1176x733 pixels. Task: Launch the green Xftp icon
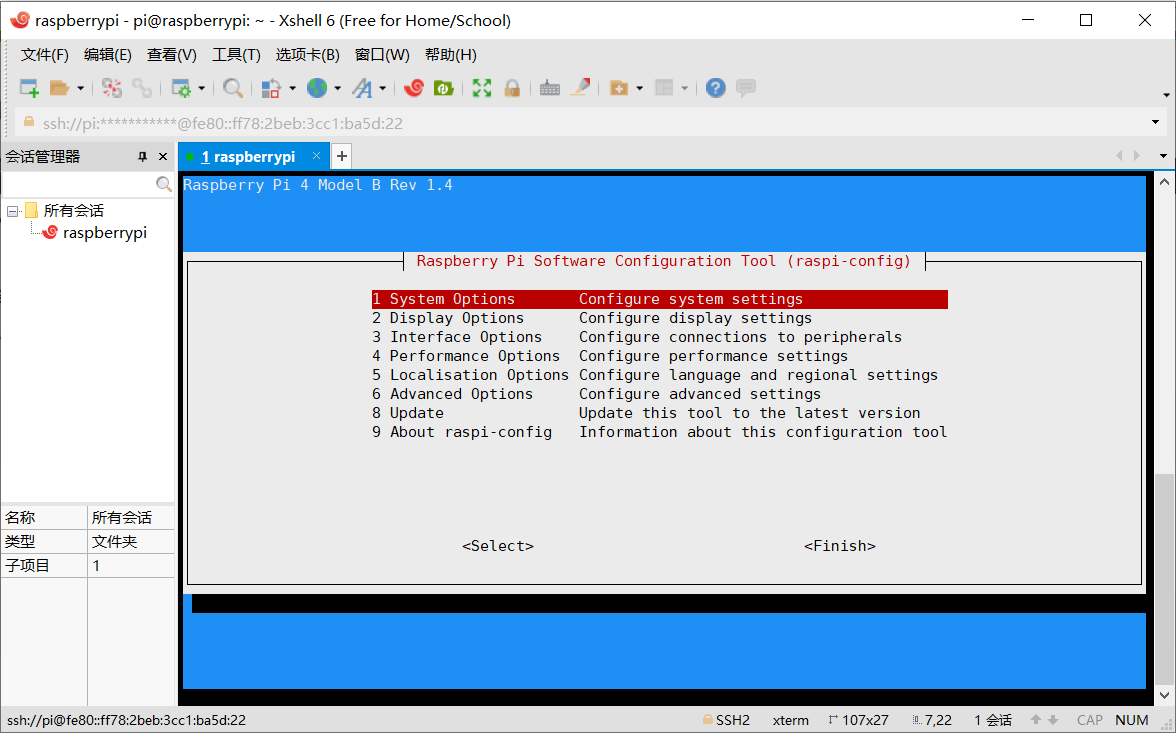coord(443,88)
